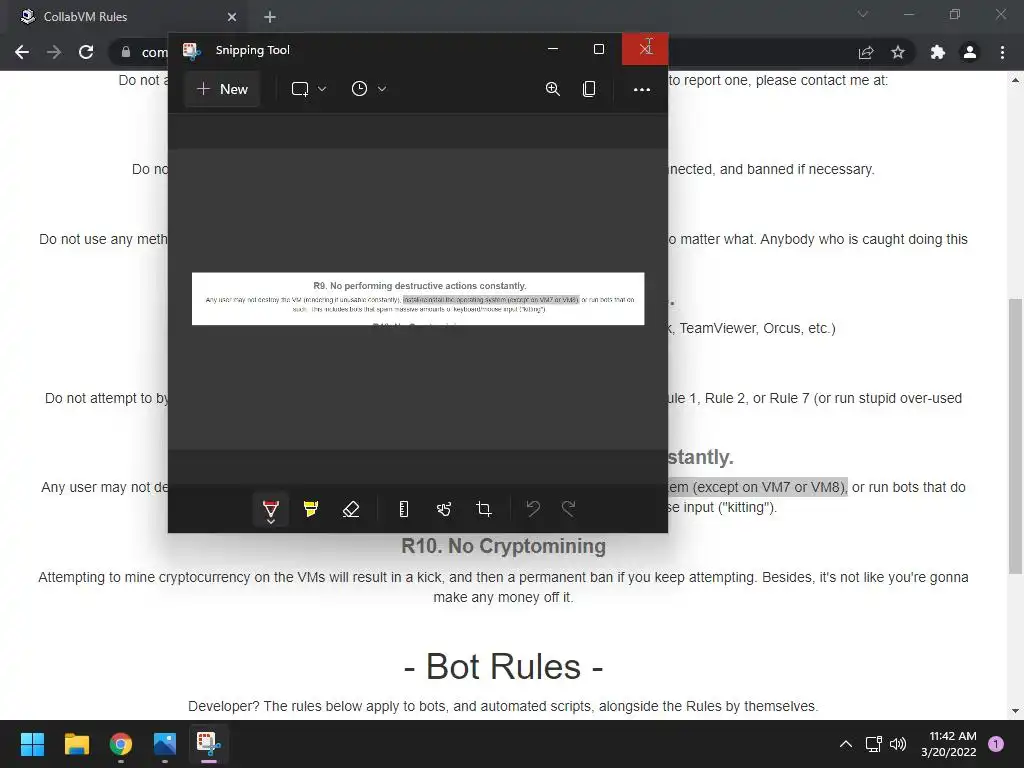Close the Snipping Tool window
1024x768 pixels.
(x=645, y=49)
